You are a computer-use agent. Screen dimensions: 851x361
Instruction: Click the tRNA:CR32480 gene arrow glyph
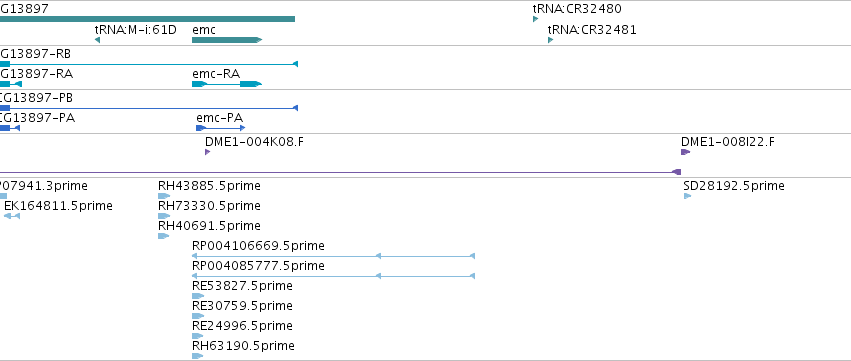(x=536, y=19)
